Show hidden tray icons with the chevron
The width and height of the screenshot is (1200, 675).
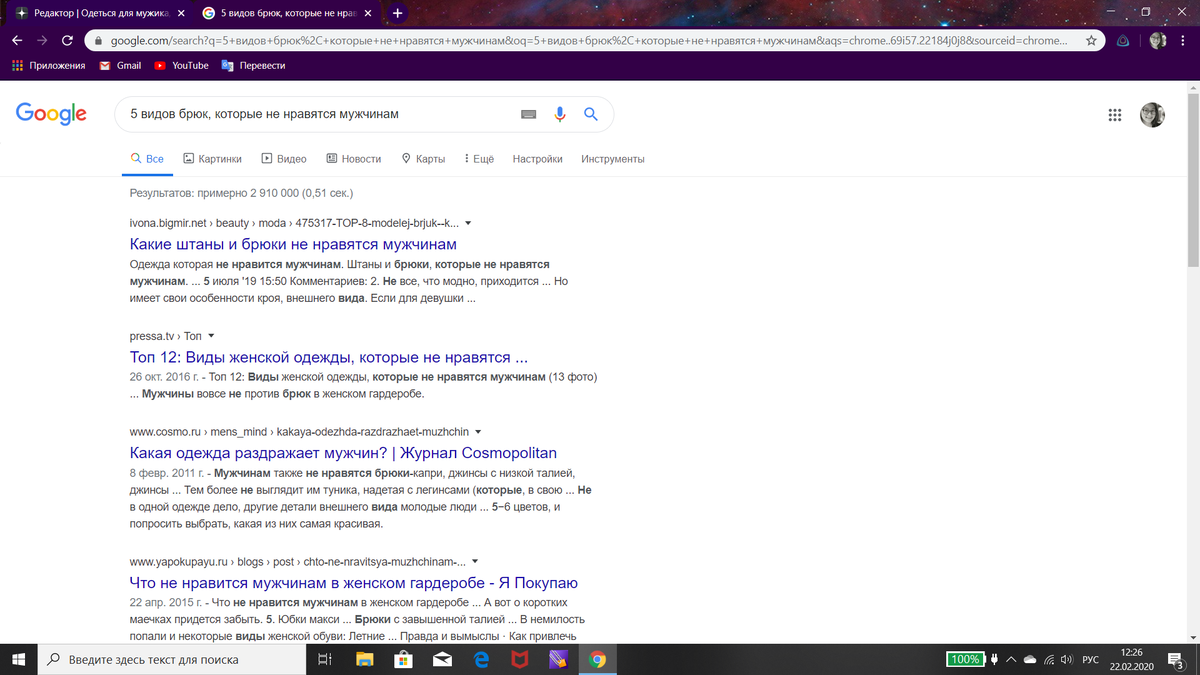click(x=1011, y=660)
